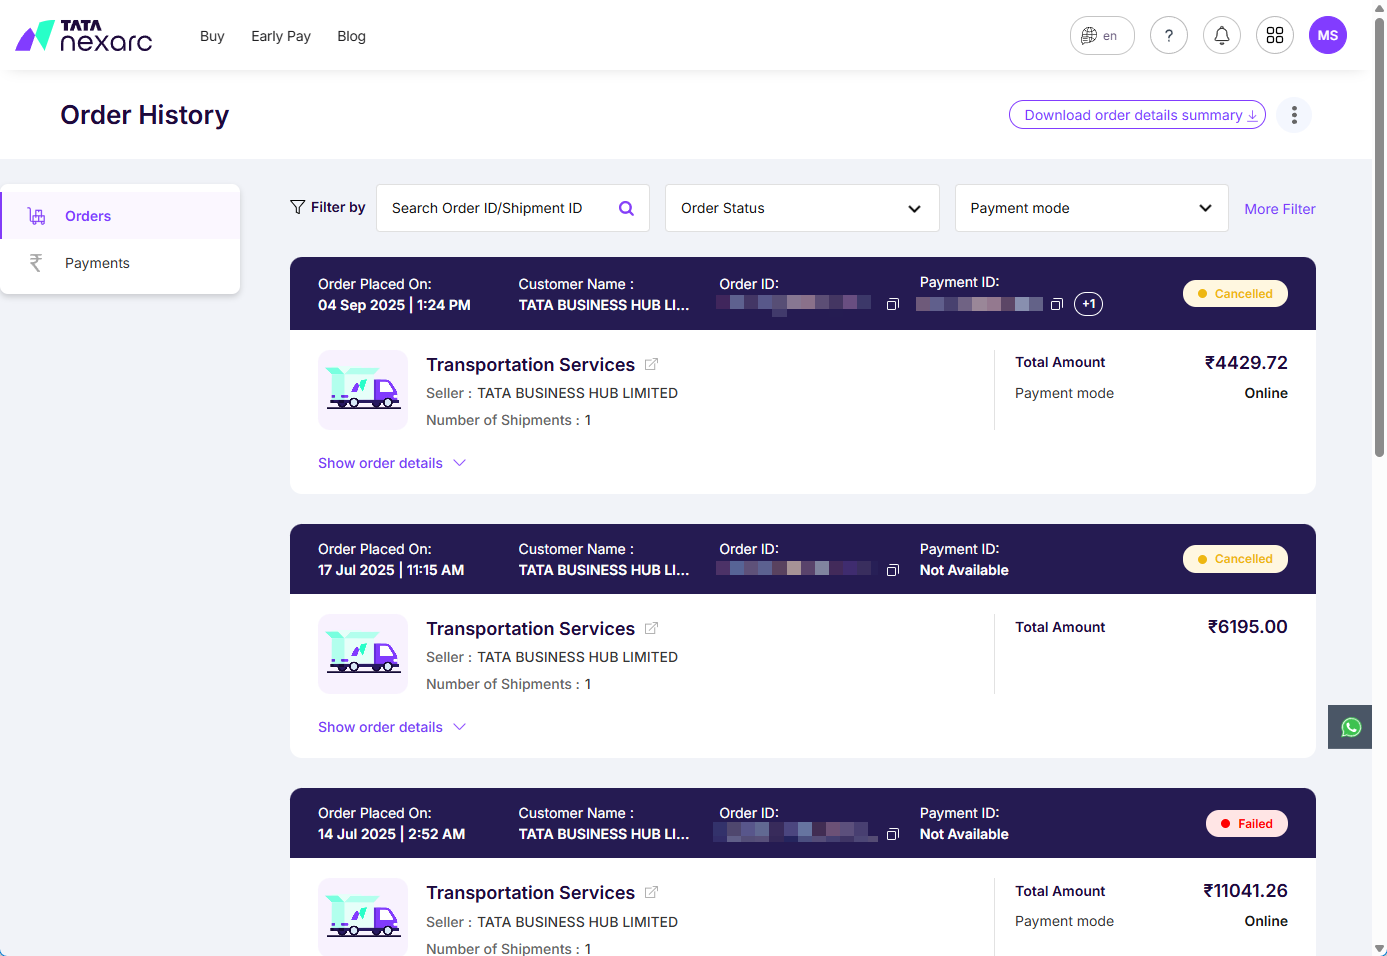
Task: Click the ₹6195.00 total amount
Action: point(1247,627)
